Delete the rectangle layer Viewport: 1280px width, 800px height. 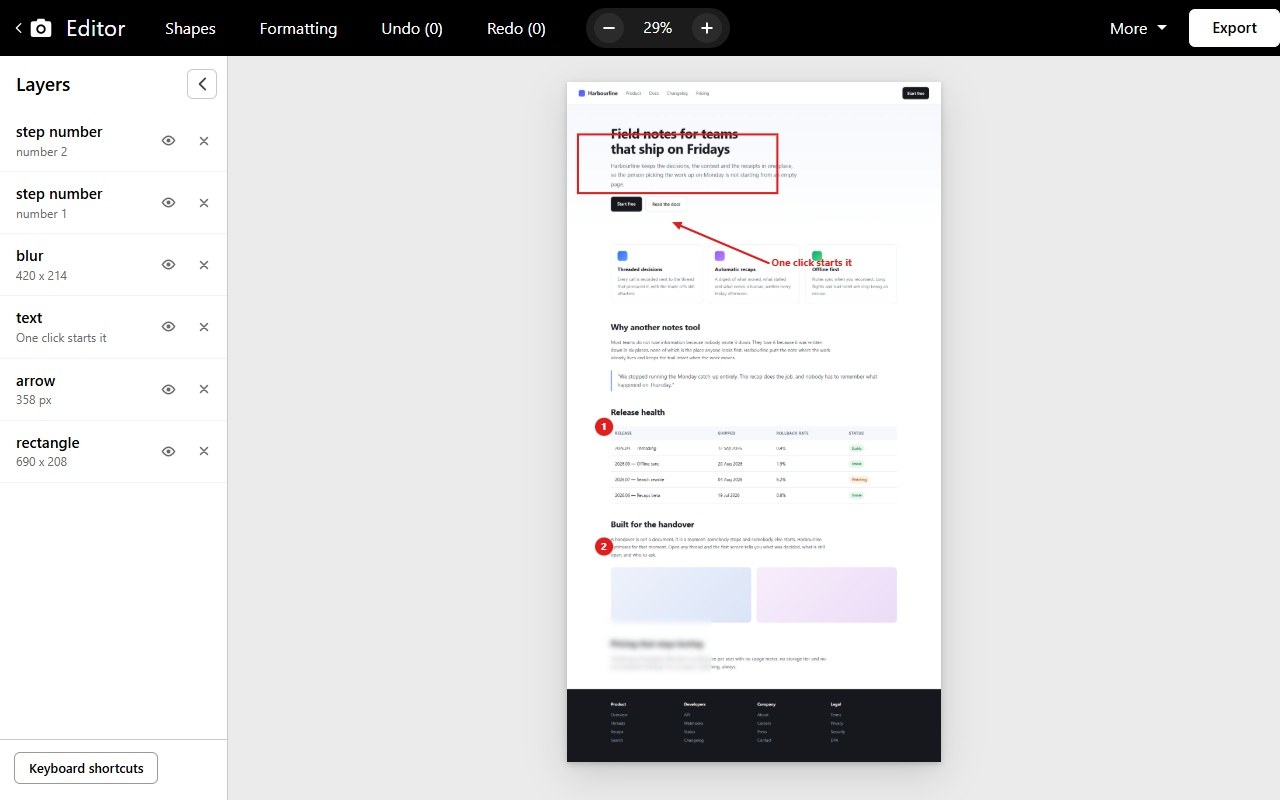pos(204,451)
